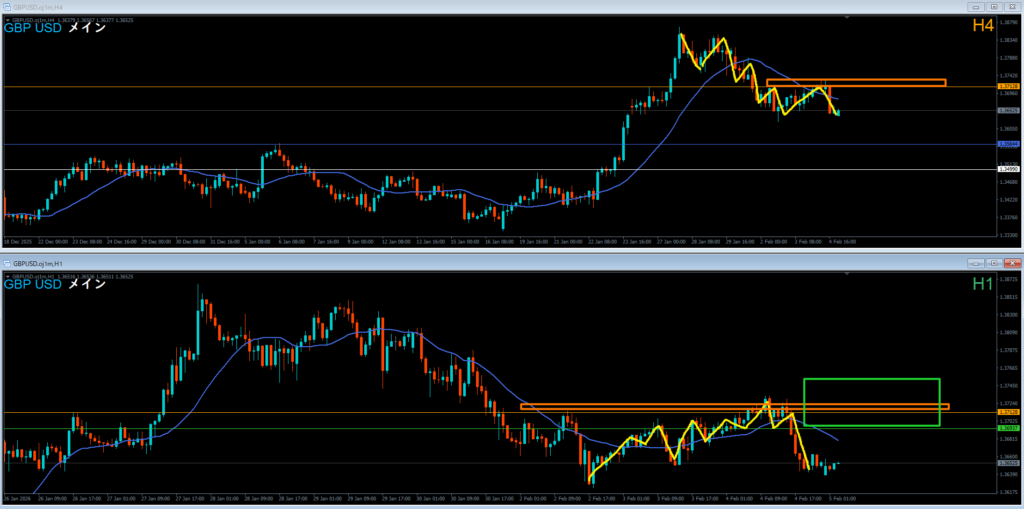This screenshot has height=509, width=1024.
Task: Click the H4 chart window title bar icon
Action: 7,5
